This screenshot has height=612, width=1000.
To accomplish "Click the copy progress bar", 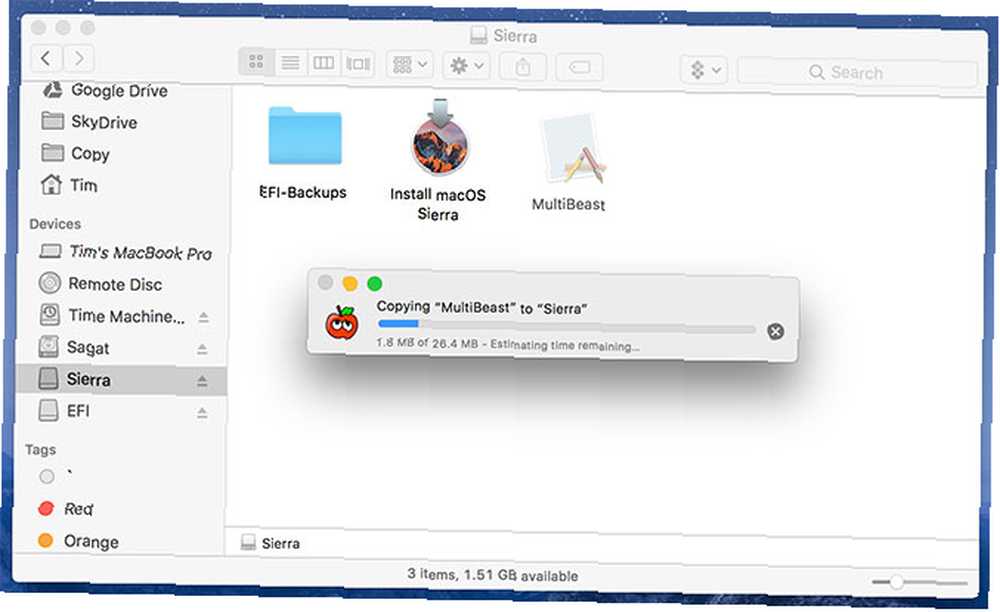I will click(x=566, y=326).
